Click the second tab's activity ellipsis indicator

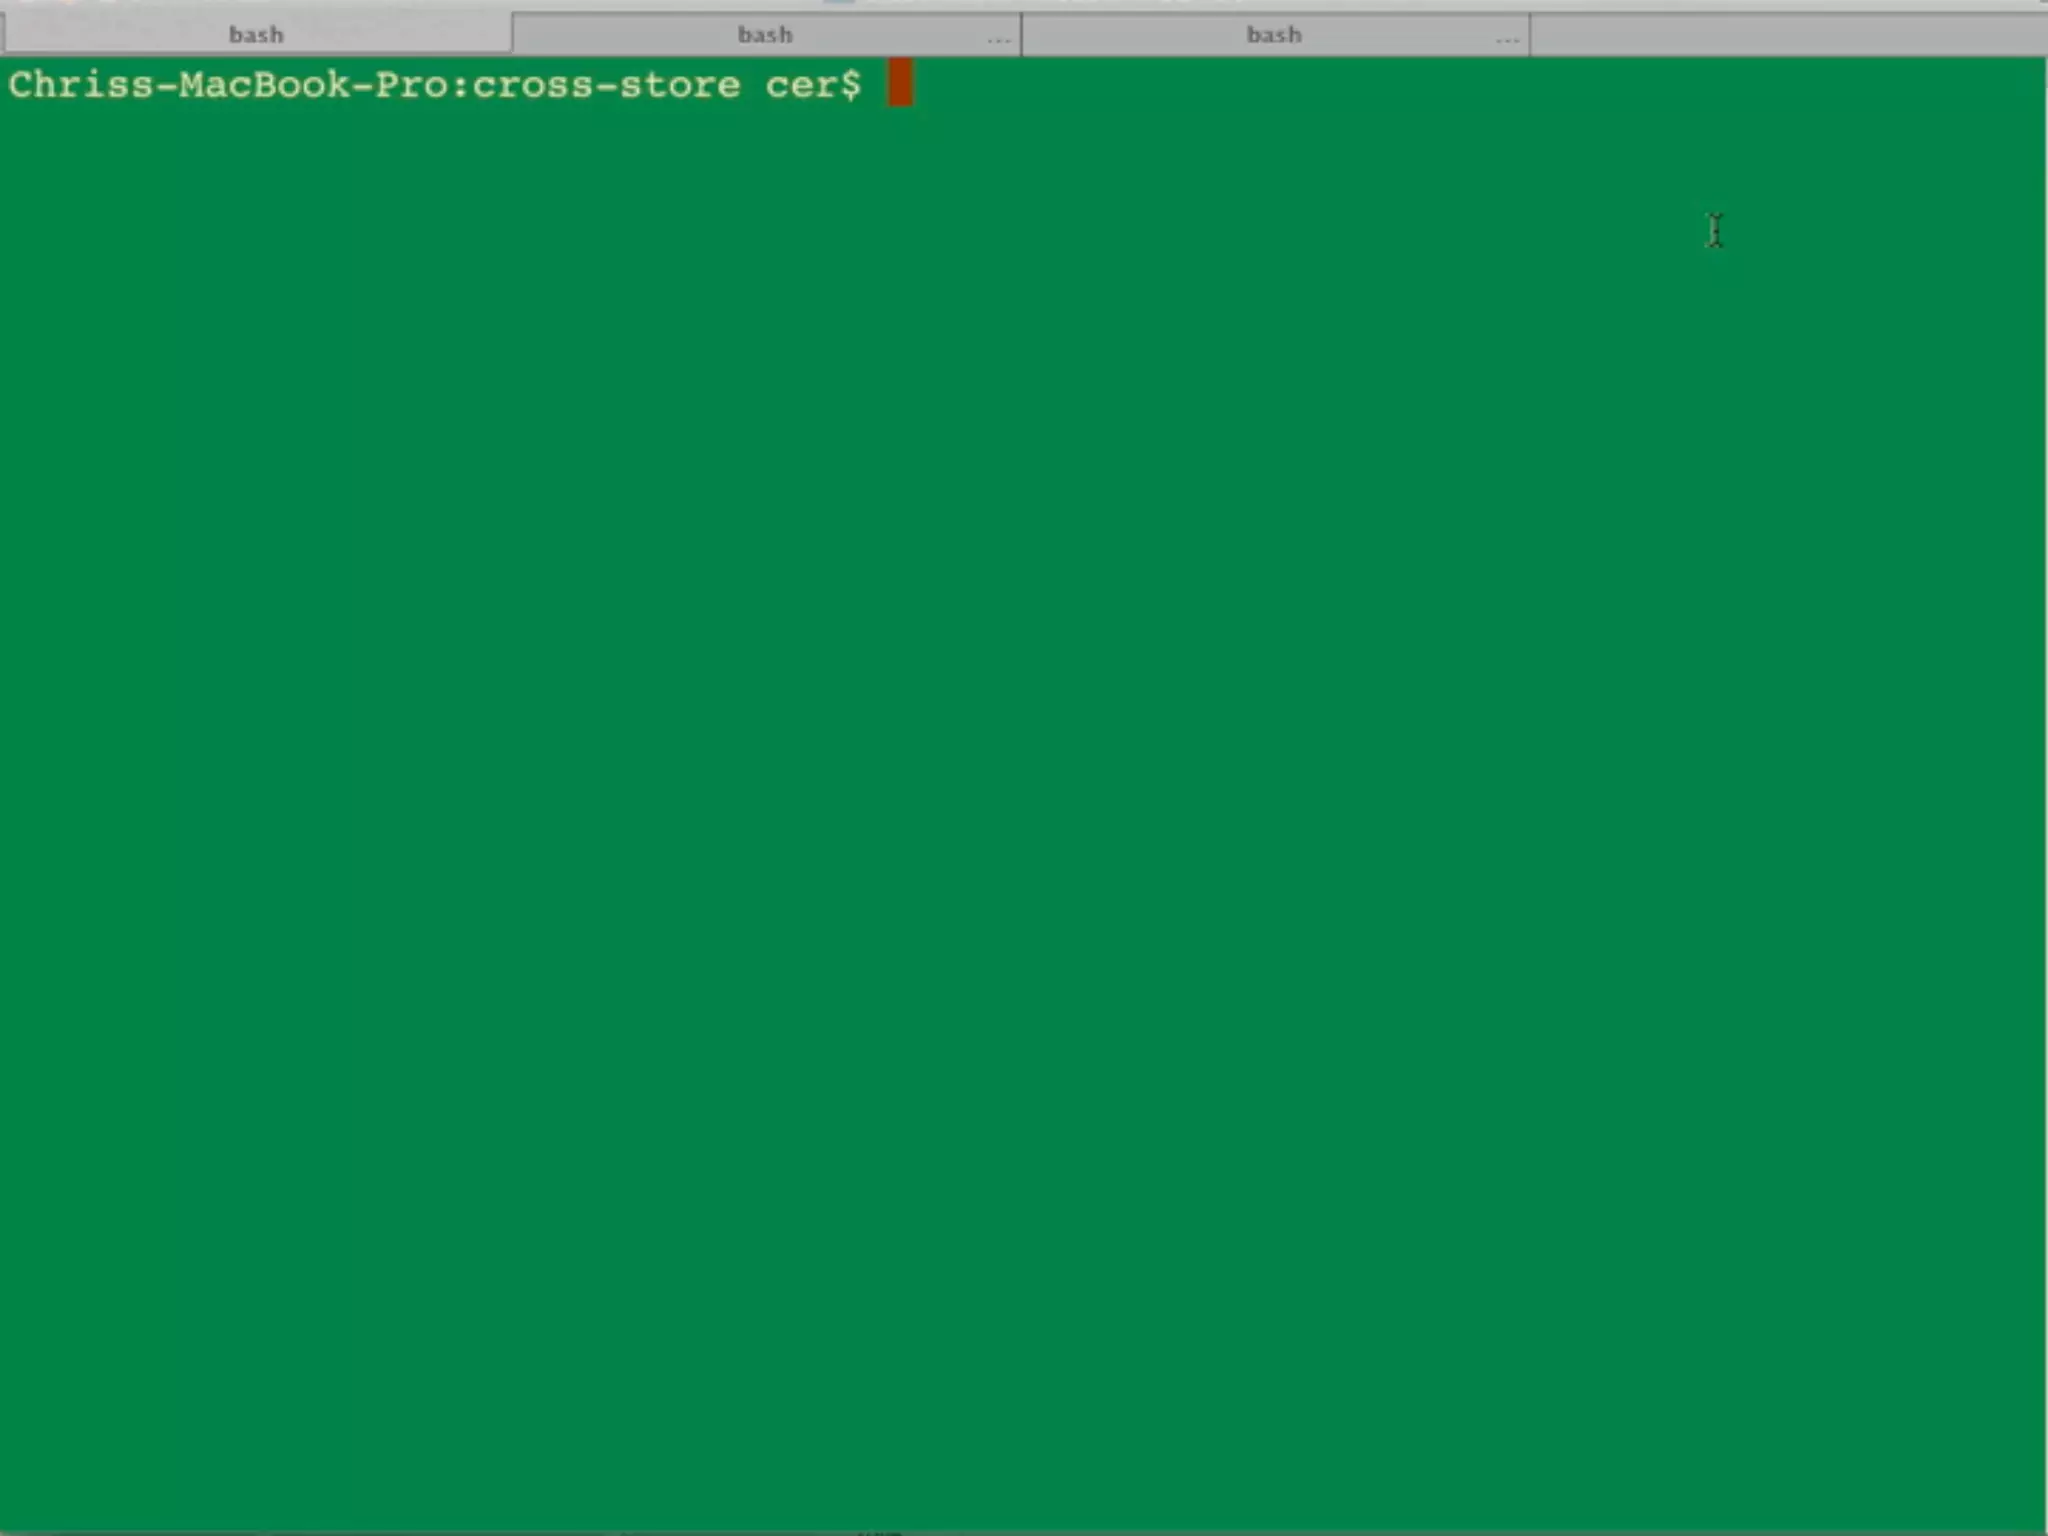click(998, 41)
